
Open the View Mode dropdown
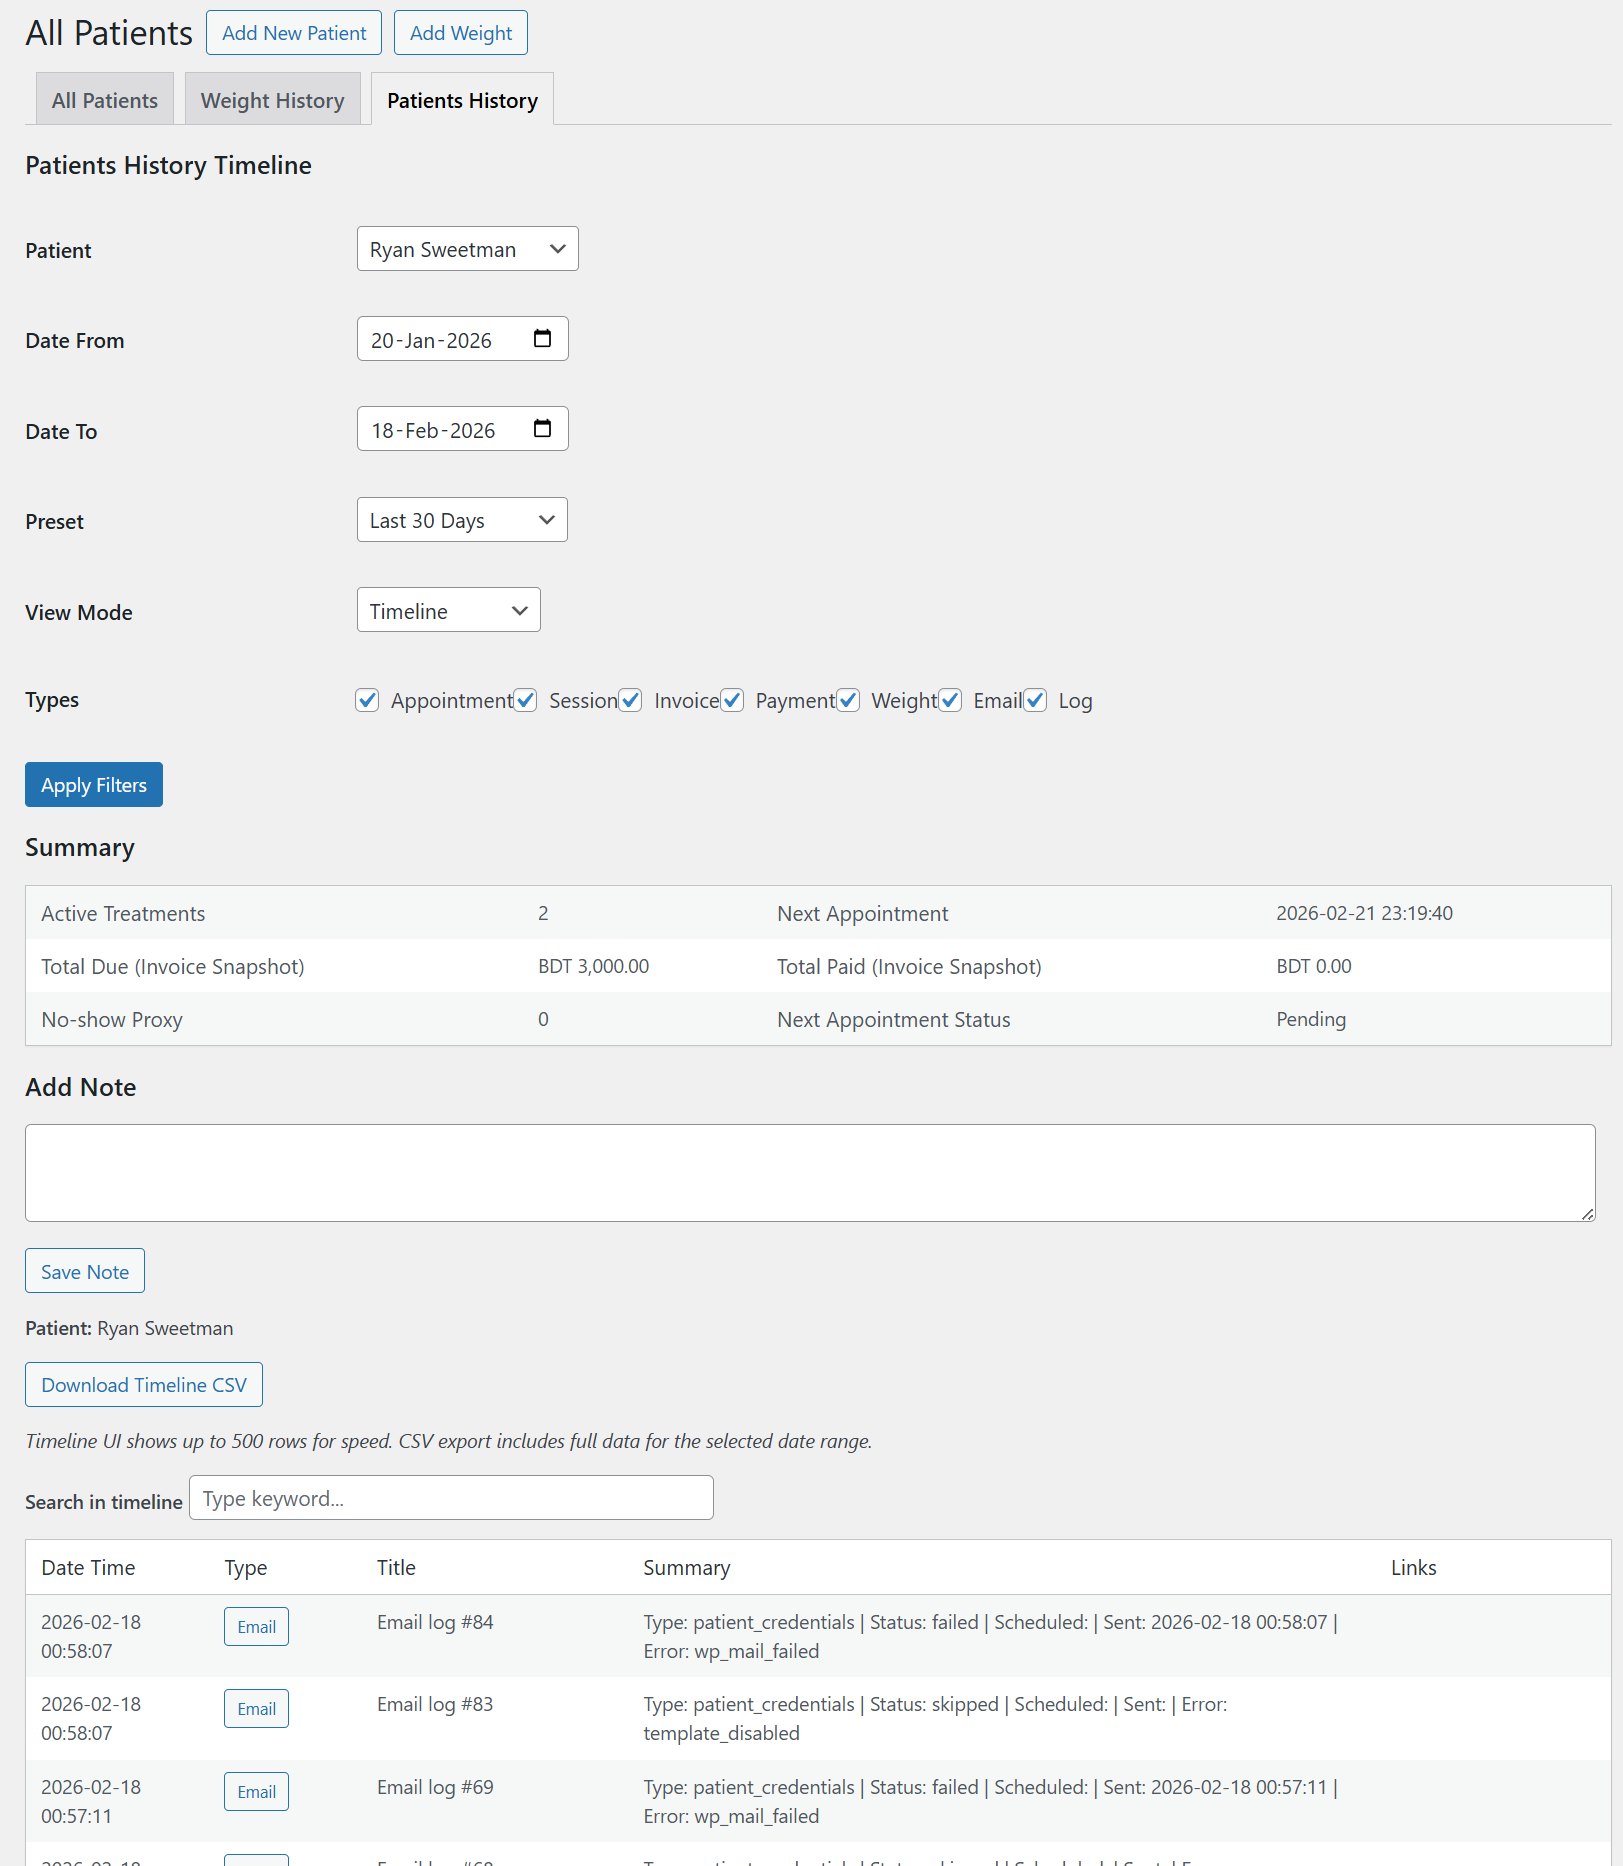[x=448, y=610]
